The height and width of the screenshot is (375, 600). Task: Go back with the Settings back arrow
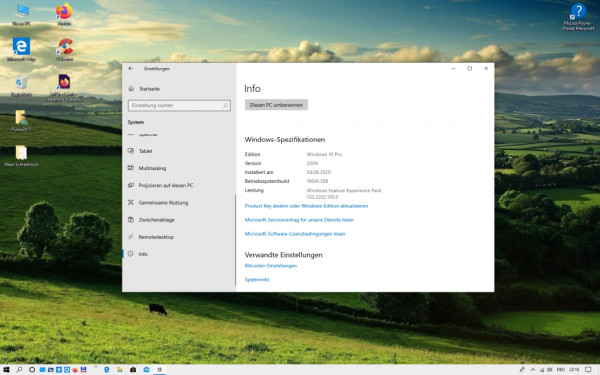[131, 68]
